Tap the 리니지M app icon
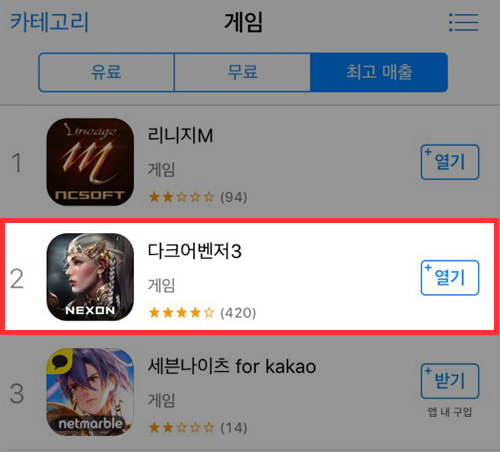This screenshot has width=500, height=452. (x=90, y=162)
